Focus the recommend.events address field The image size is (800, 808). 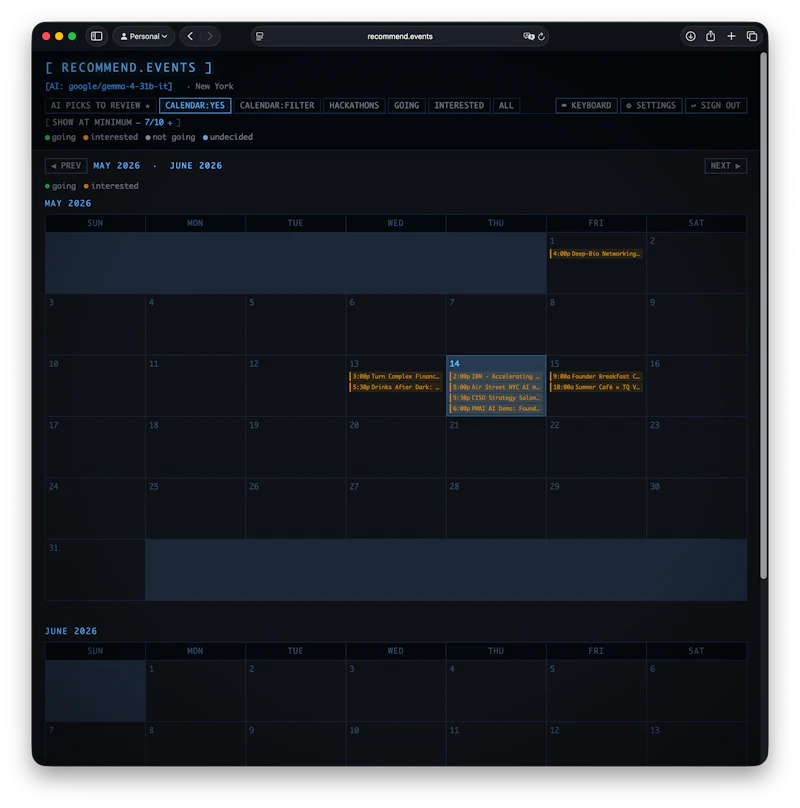(399, 36)
